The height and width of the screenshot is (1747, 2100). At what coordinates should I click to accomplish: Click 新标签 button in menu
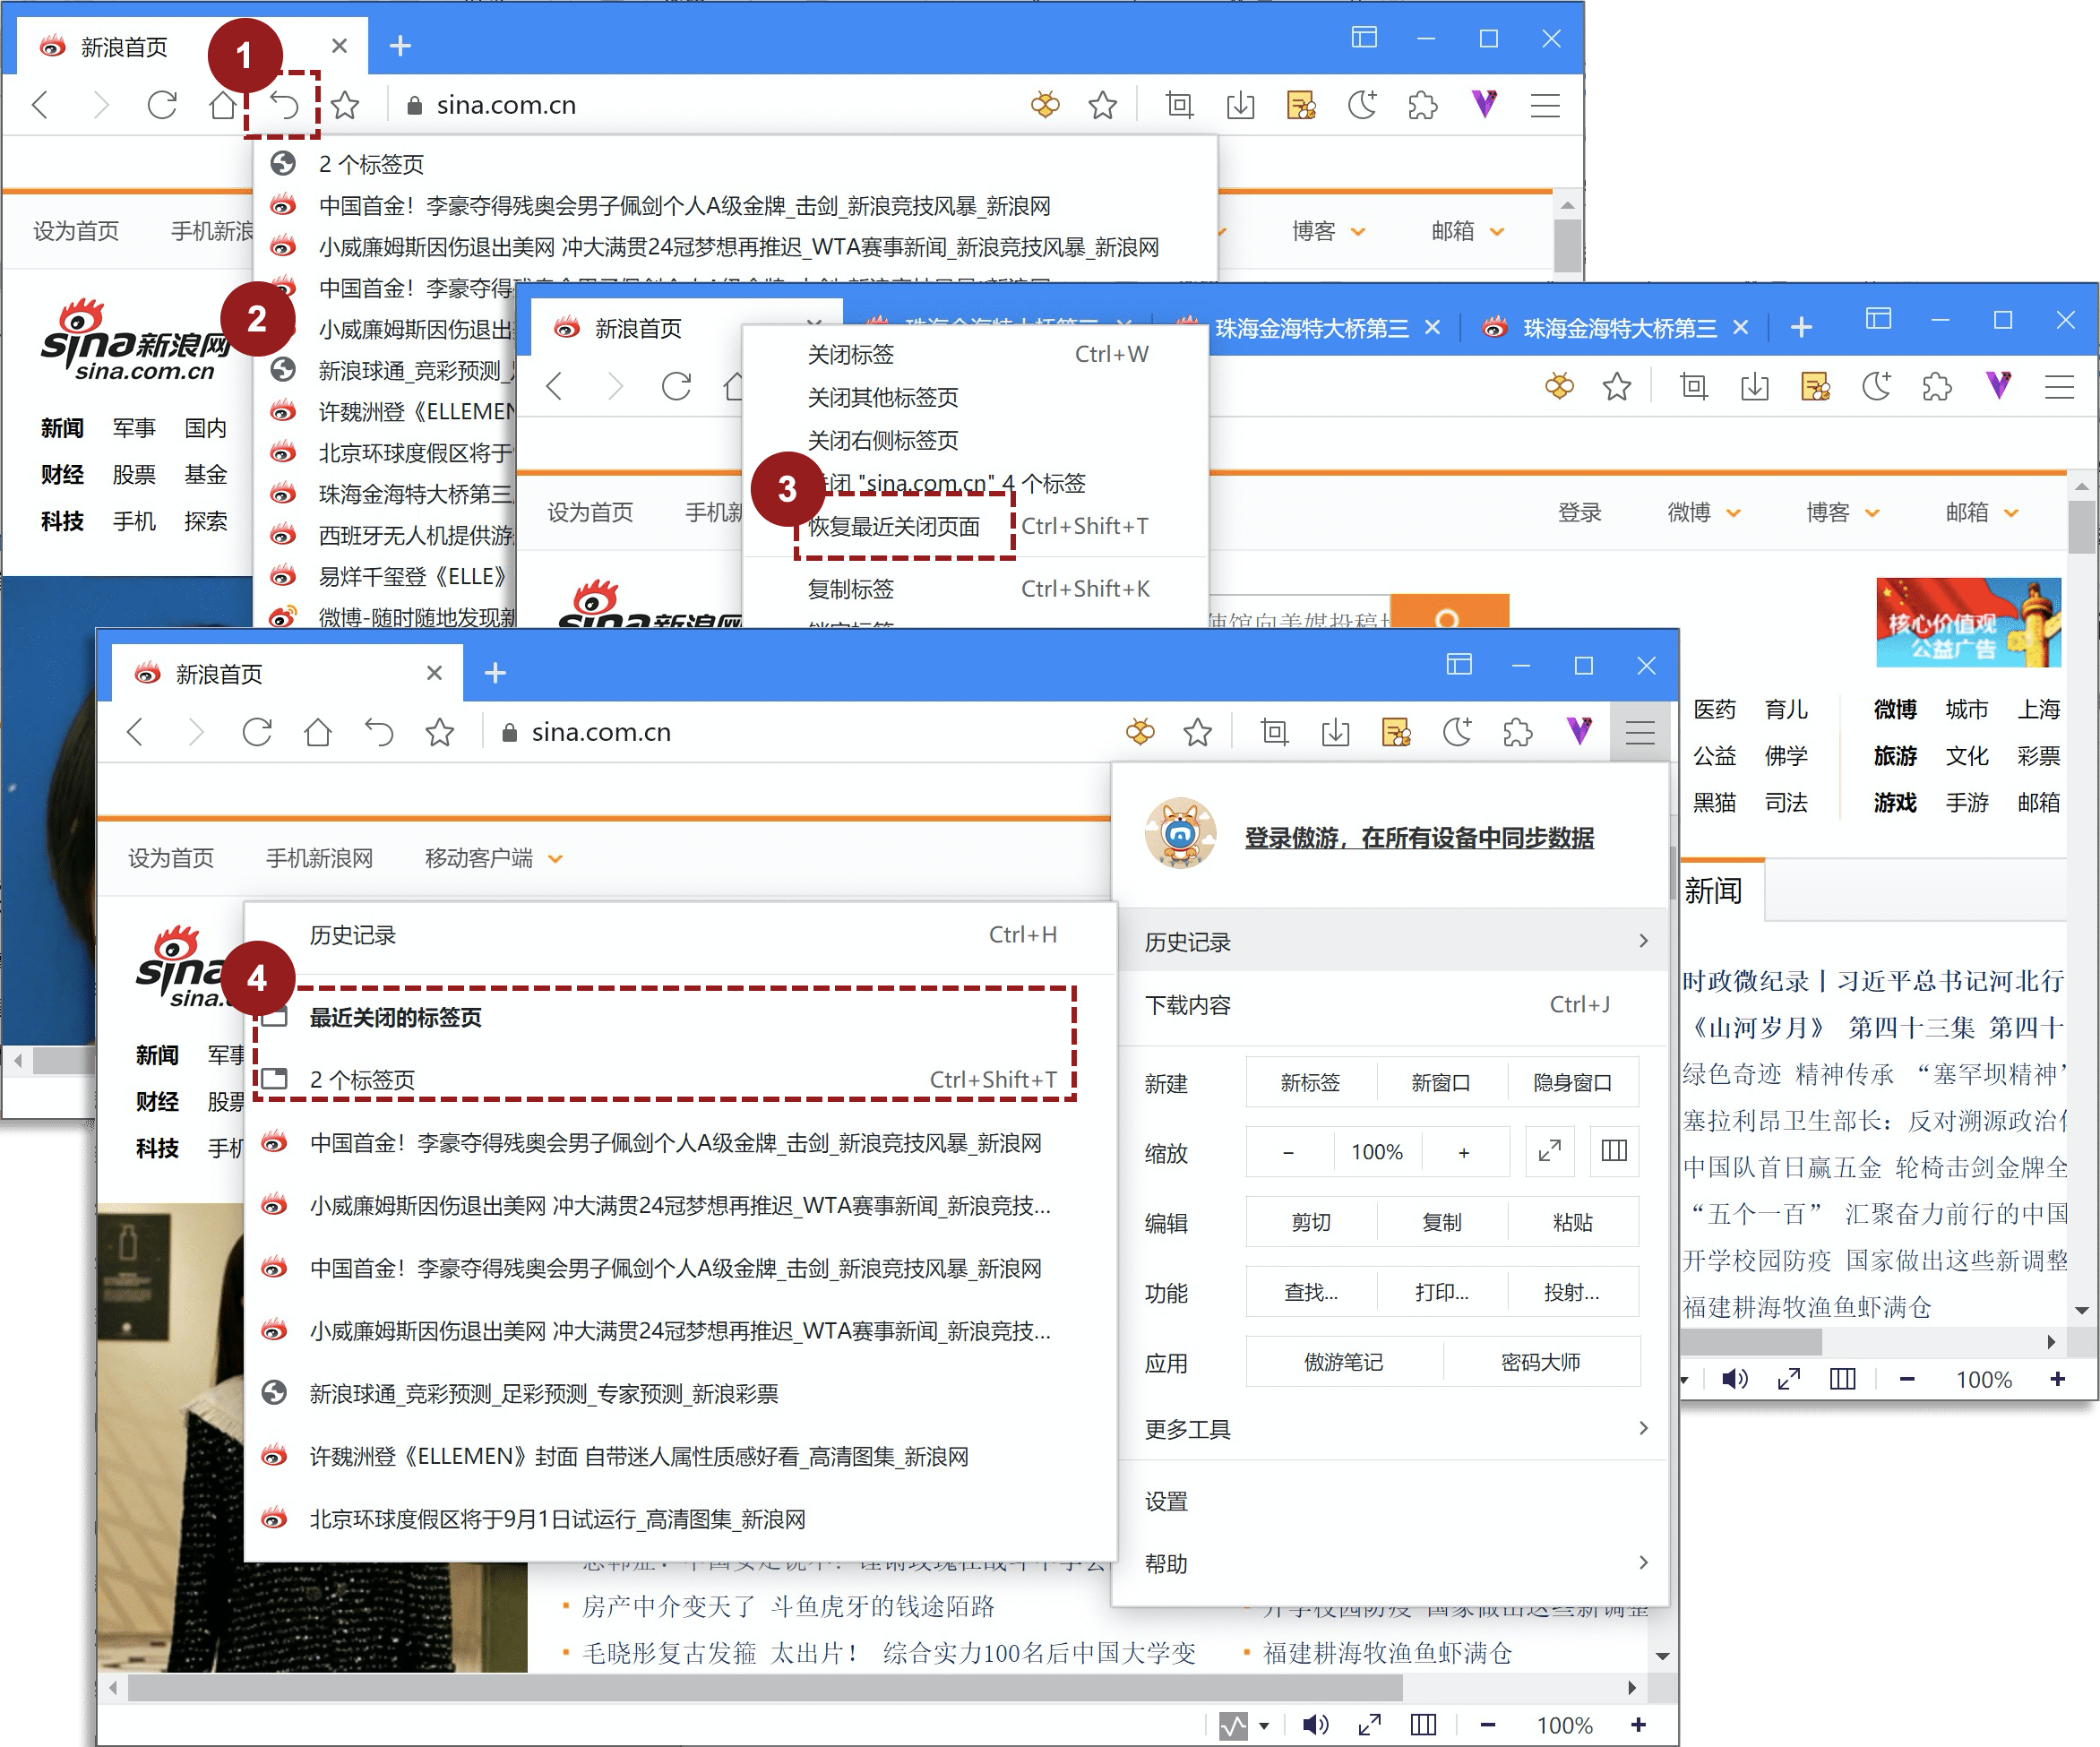[1310, 1082]
